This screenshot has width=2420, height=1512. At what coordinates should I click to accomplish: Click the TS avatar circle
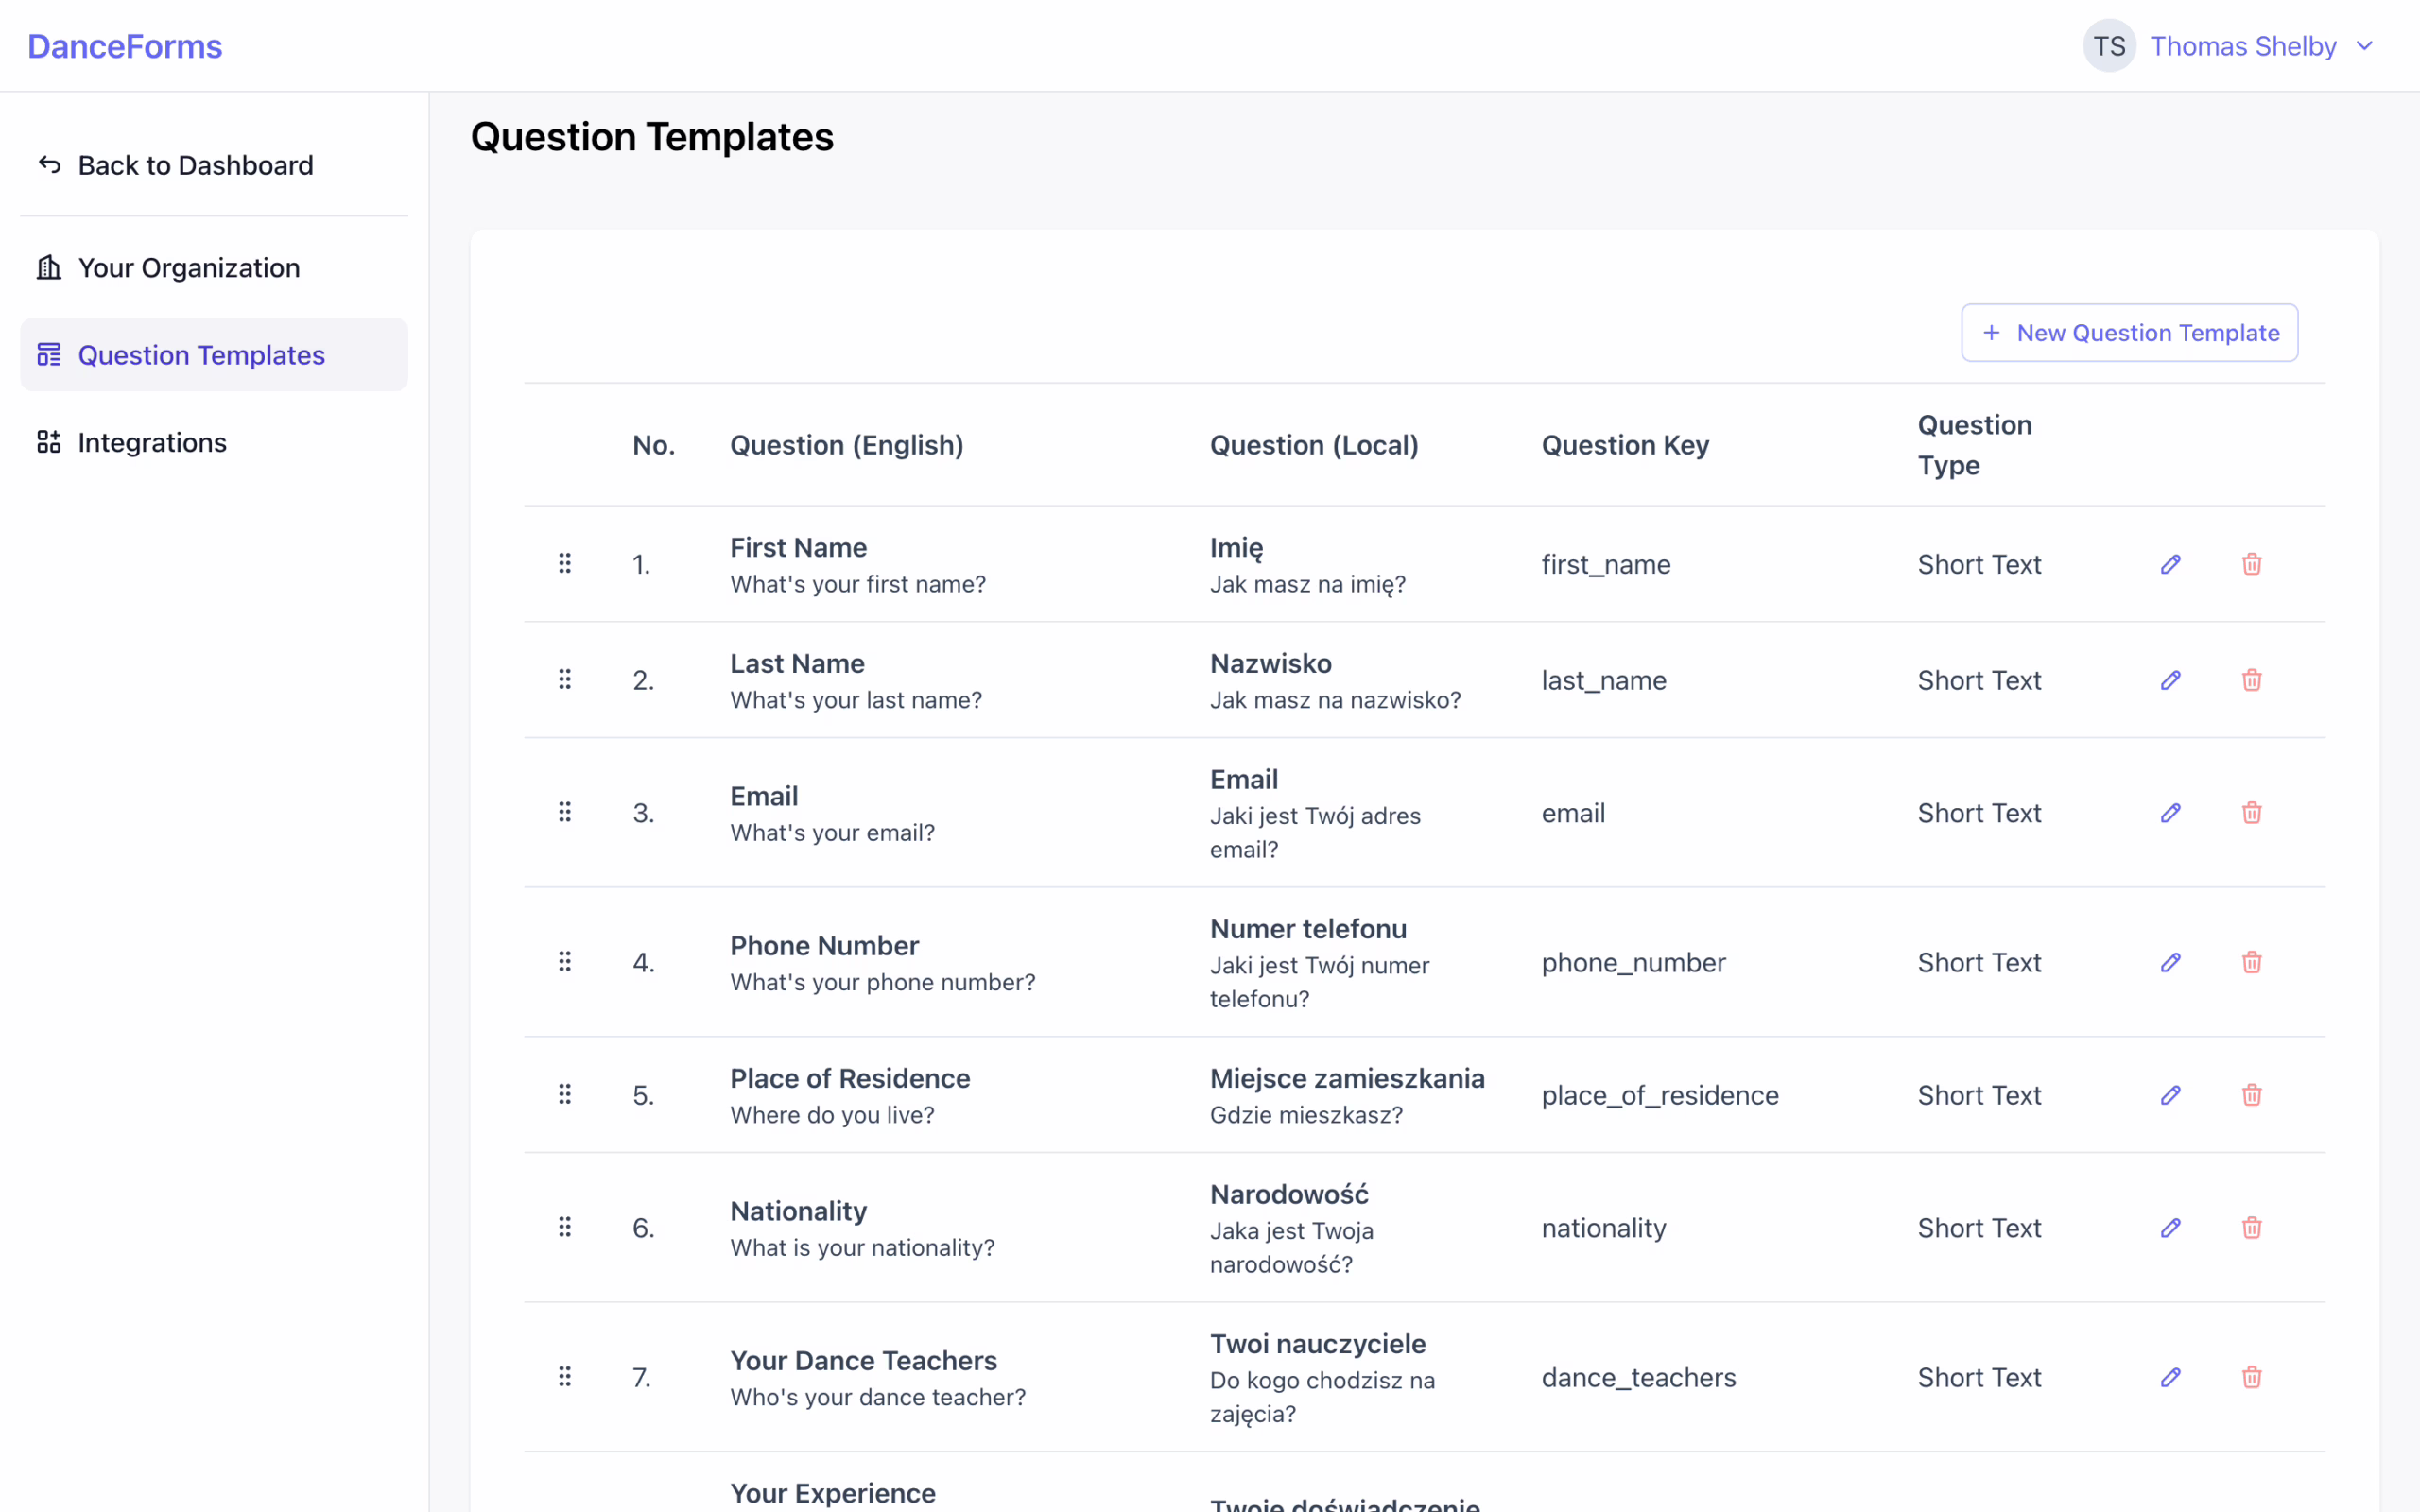click(2110, 45)
